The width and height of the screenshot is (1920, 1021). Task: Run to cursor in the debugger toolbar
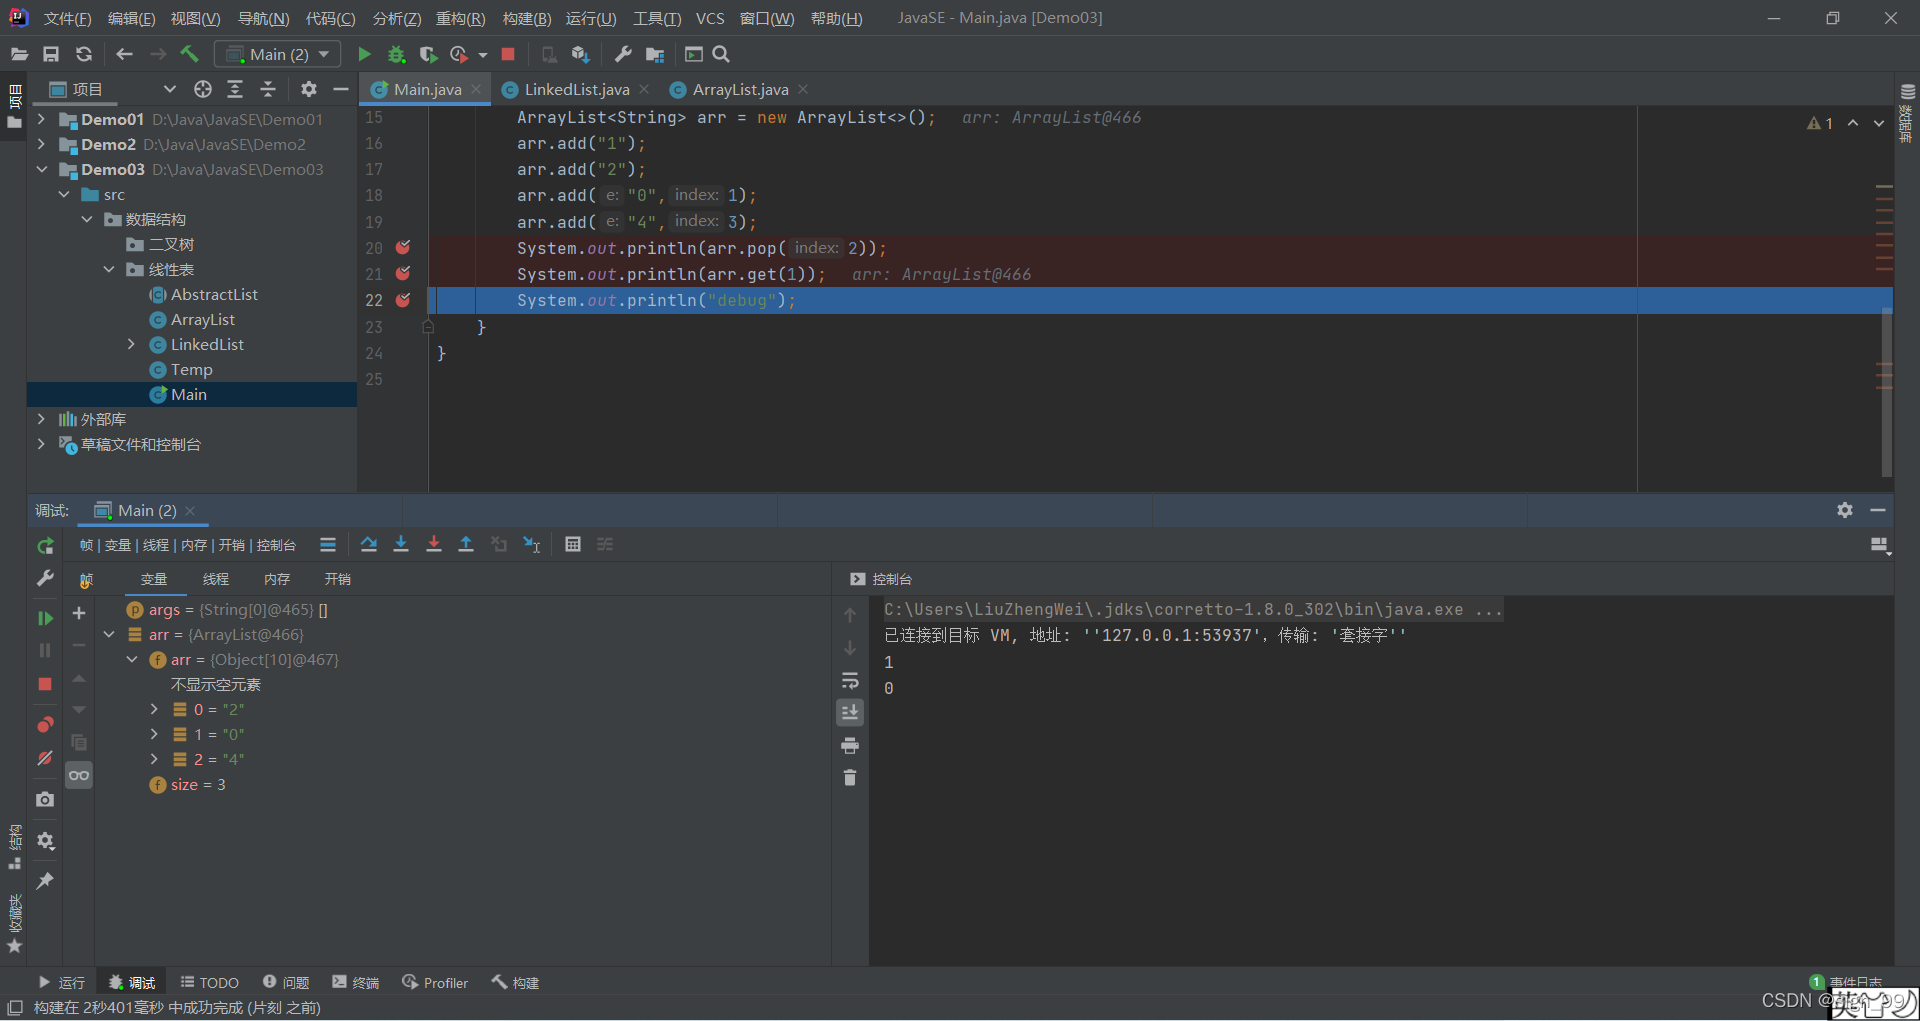532,544
